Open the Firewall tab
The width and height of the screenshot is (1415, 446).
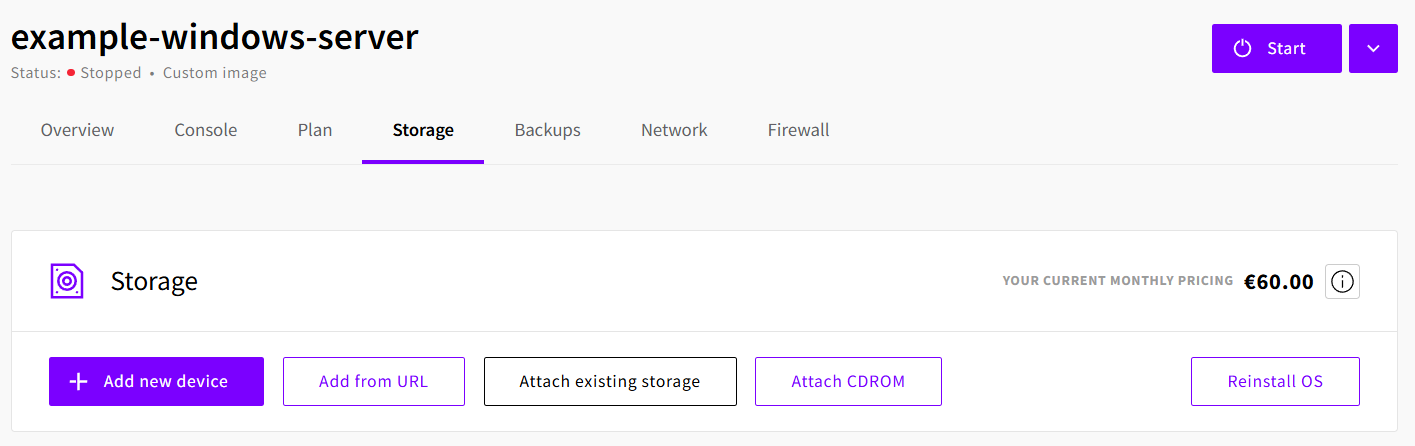798,130
